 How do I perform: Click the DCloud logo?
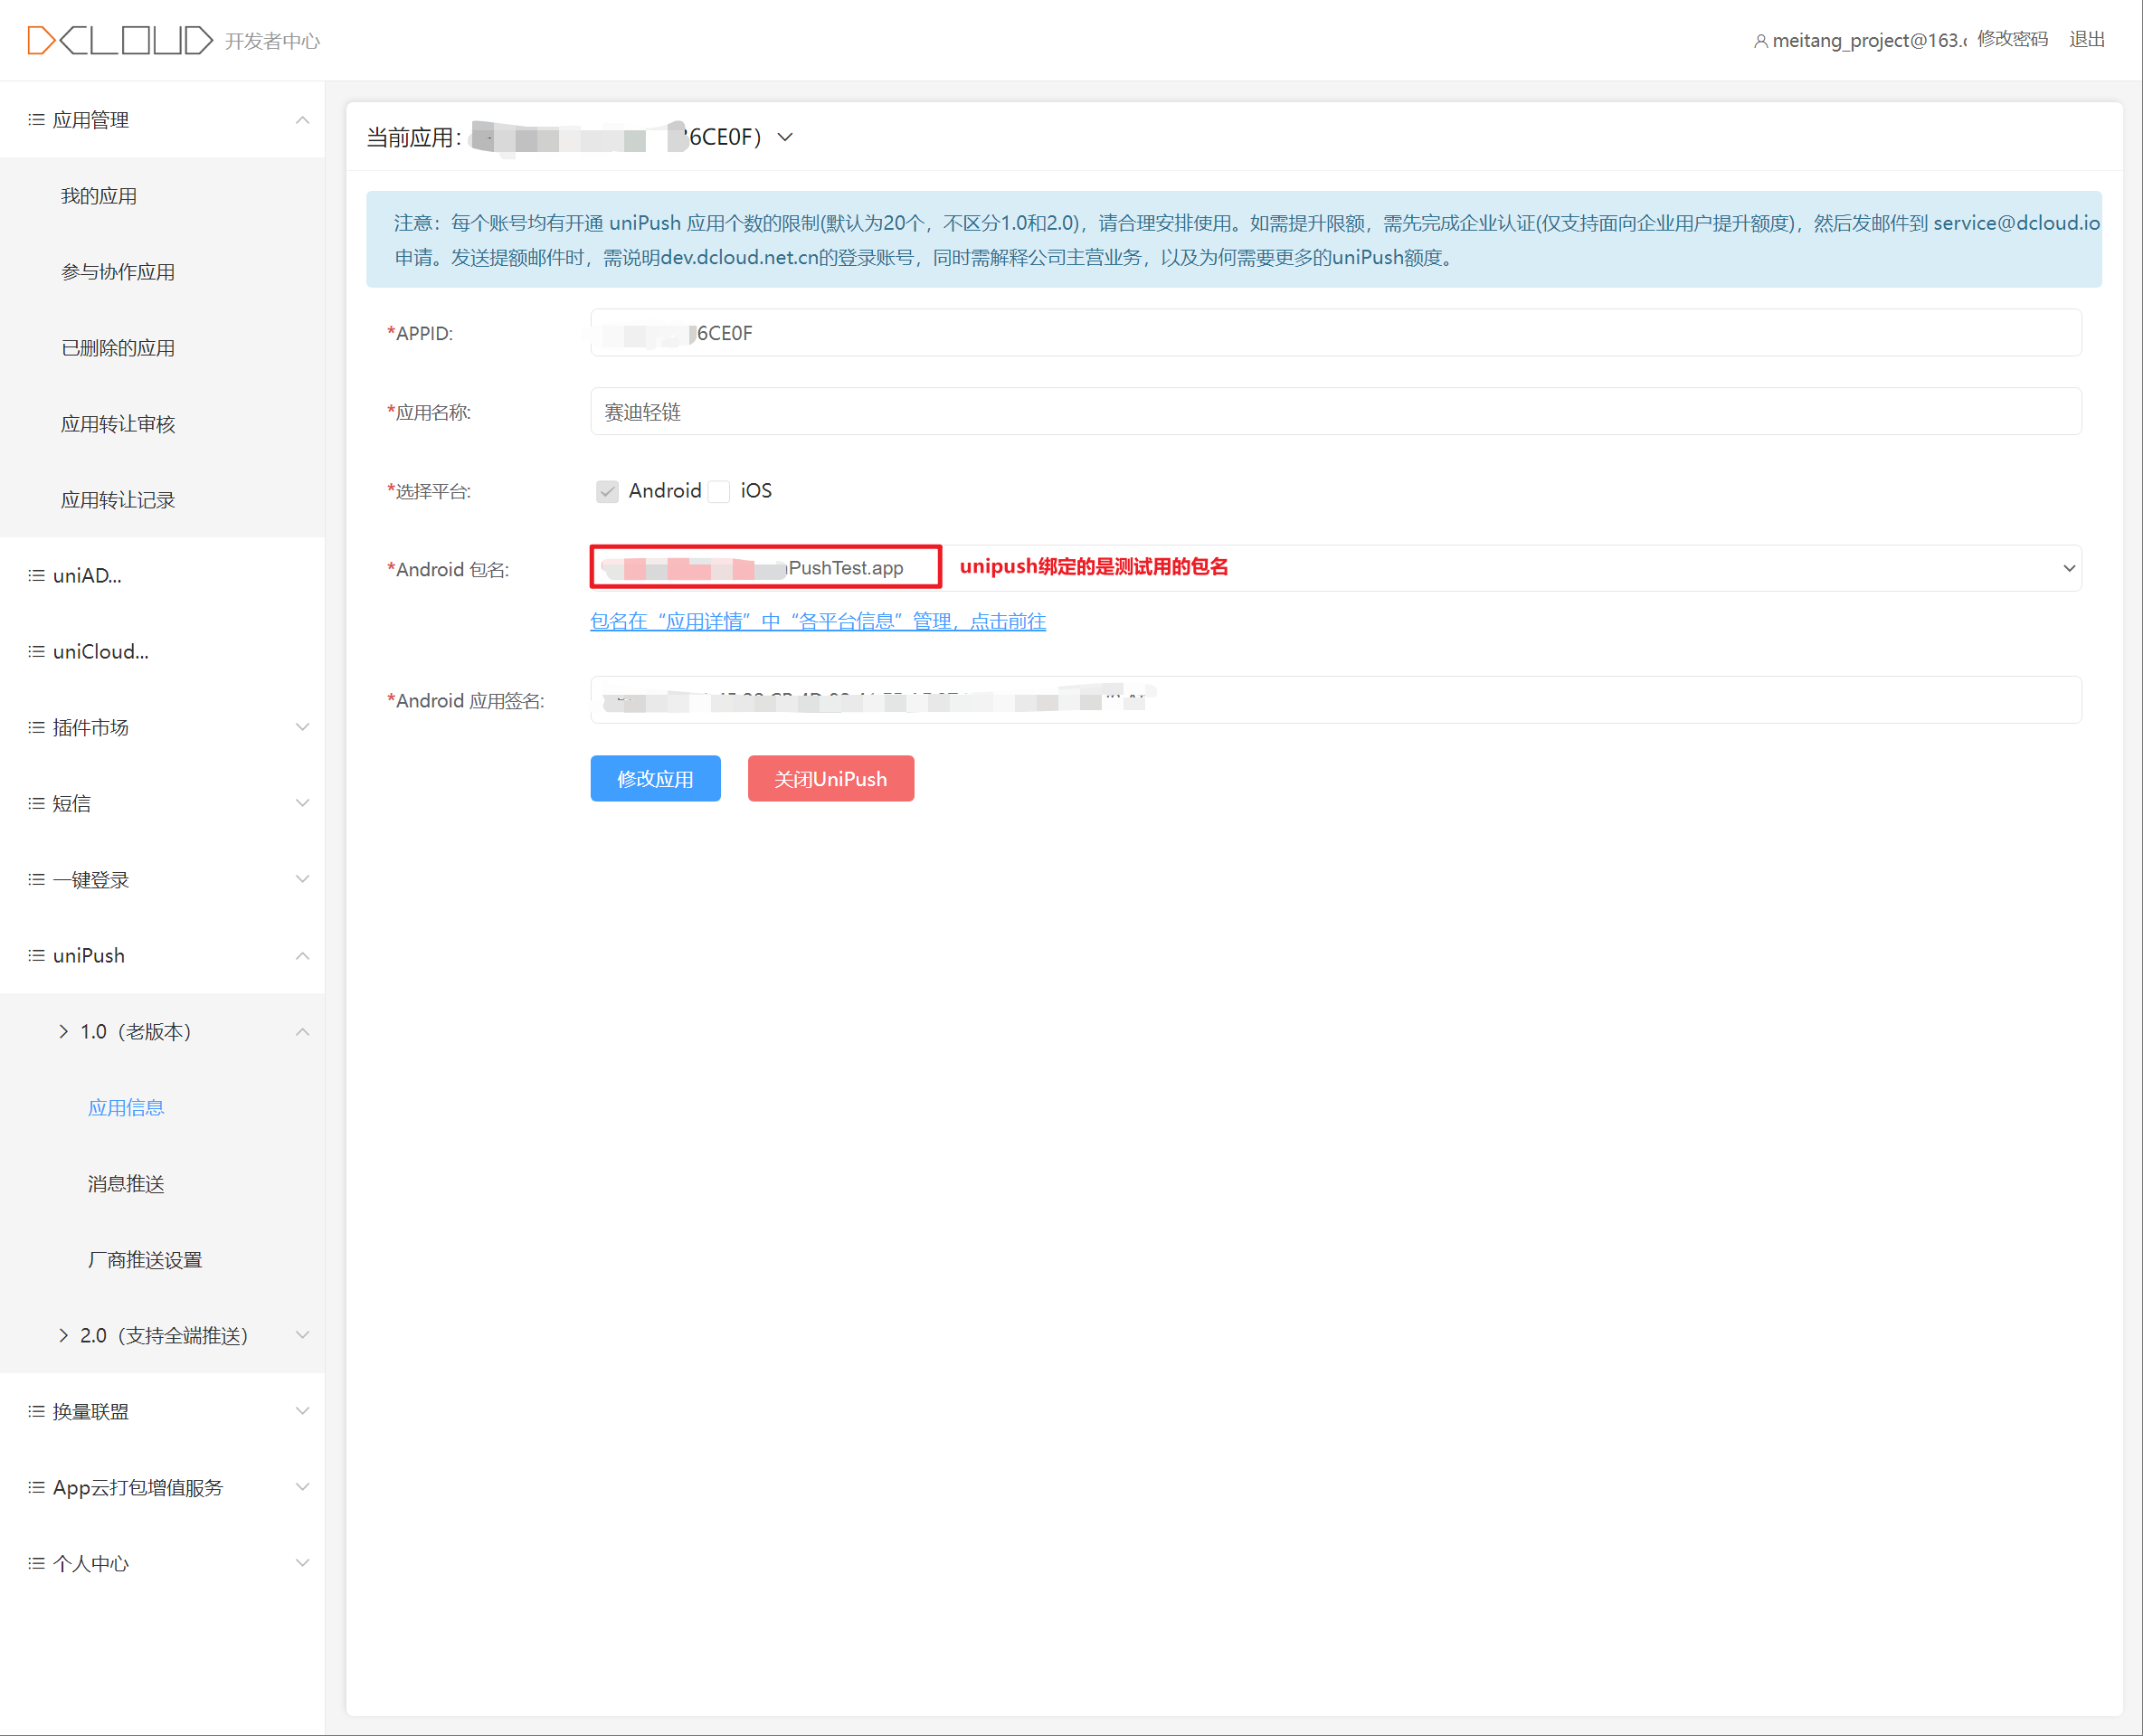pyautogui.click(x=119, y=40)
